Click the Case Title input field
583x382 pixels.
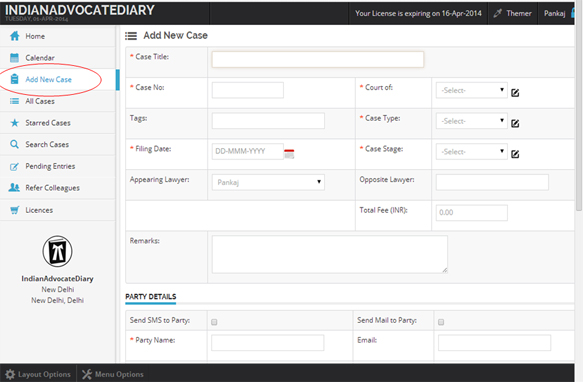318,60
